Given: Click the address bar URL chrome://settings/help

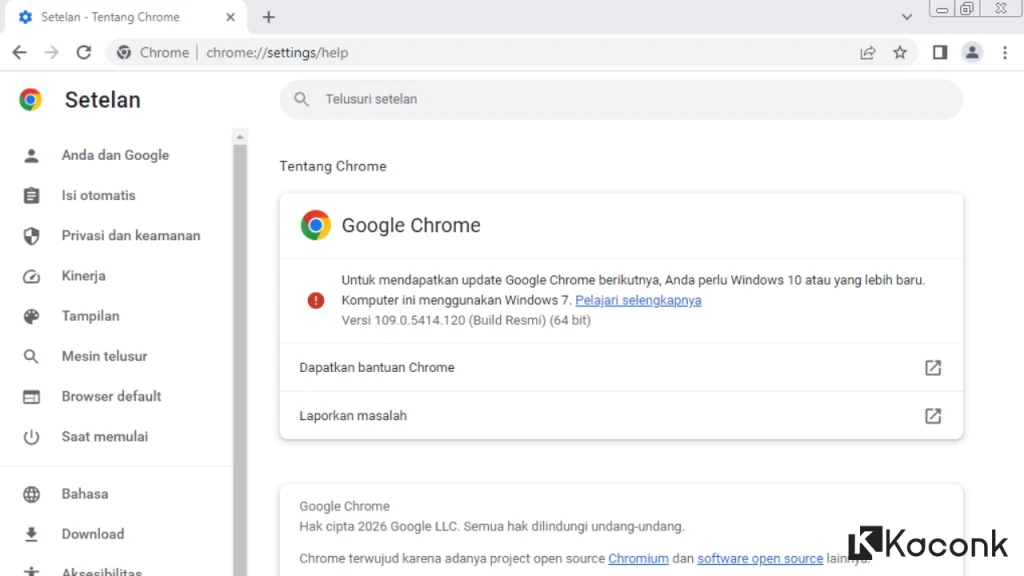Looking at the screenshot, I should pos(277,52).
